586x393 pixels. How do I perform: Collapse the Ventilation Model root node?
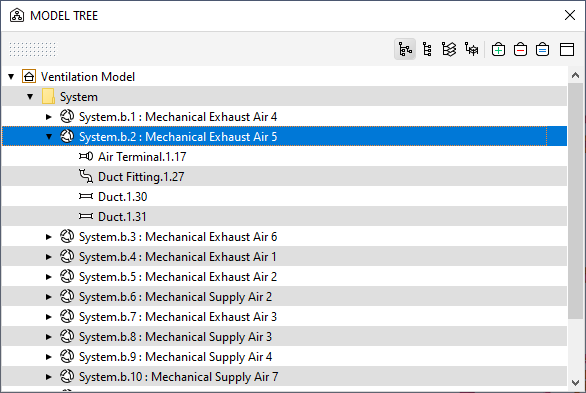(11, 77)
